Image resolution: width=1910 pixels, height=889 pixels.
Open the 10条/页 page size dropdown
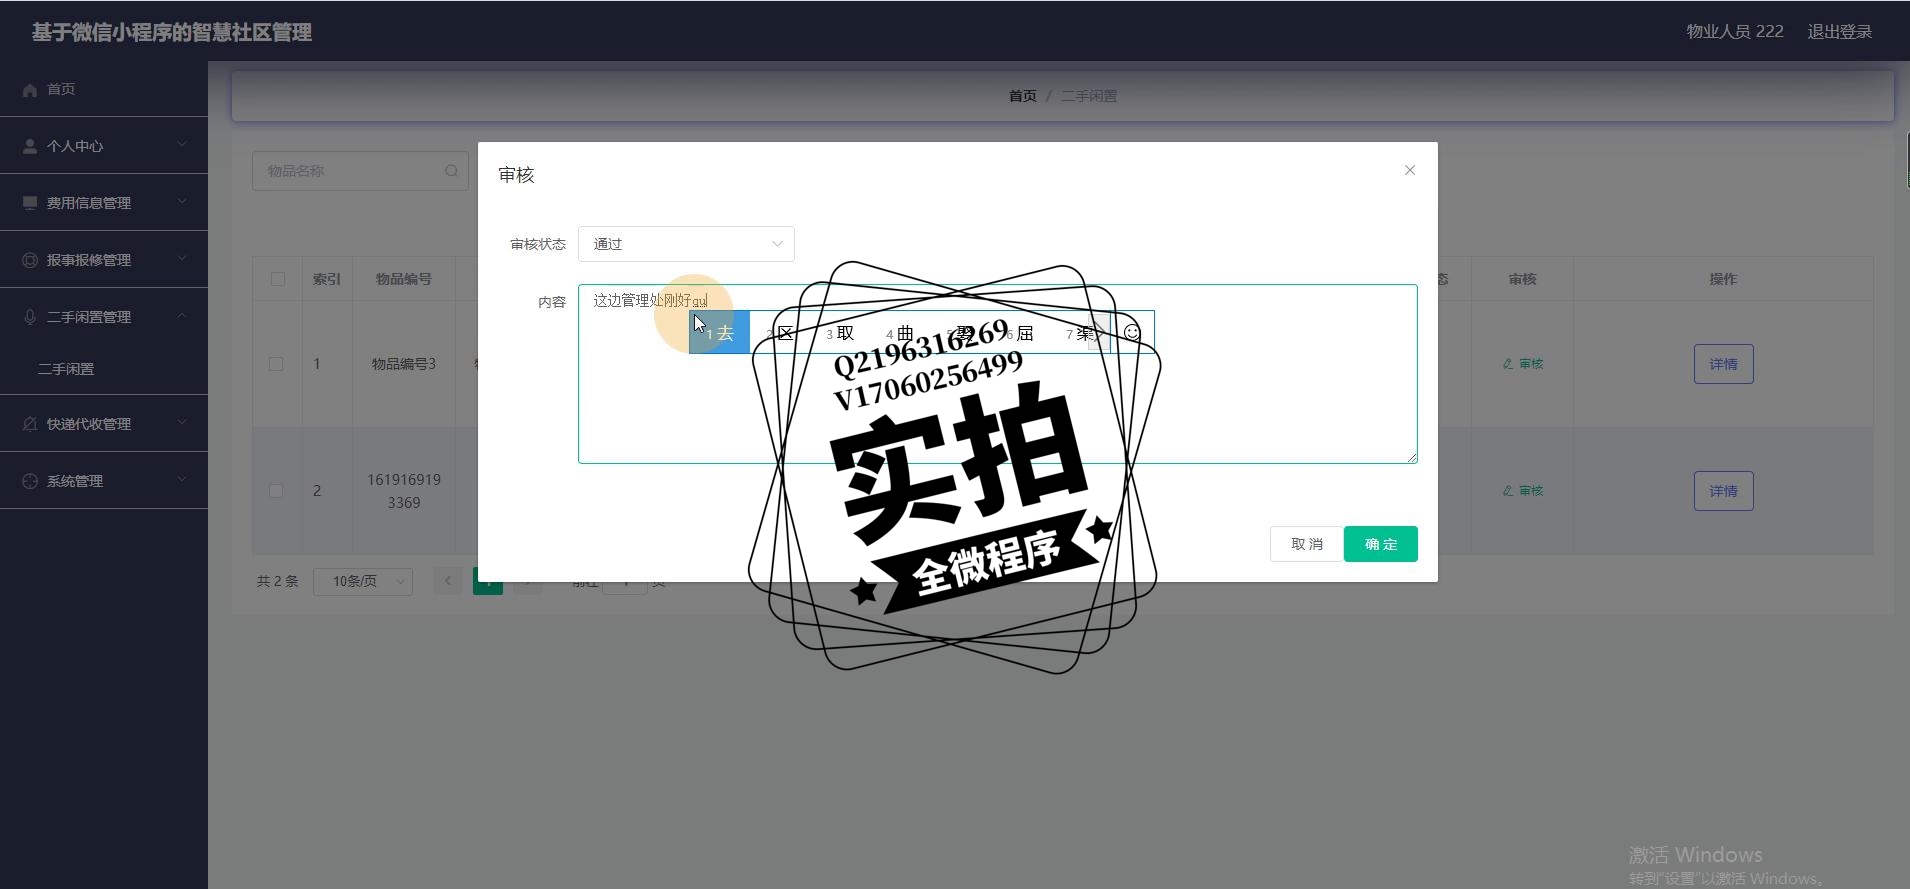coord(363,581)
